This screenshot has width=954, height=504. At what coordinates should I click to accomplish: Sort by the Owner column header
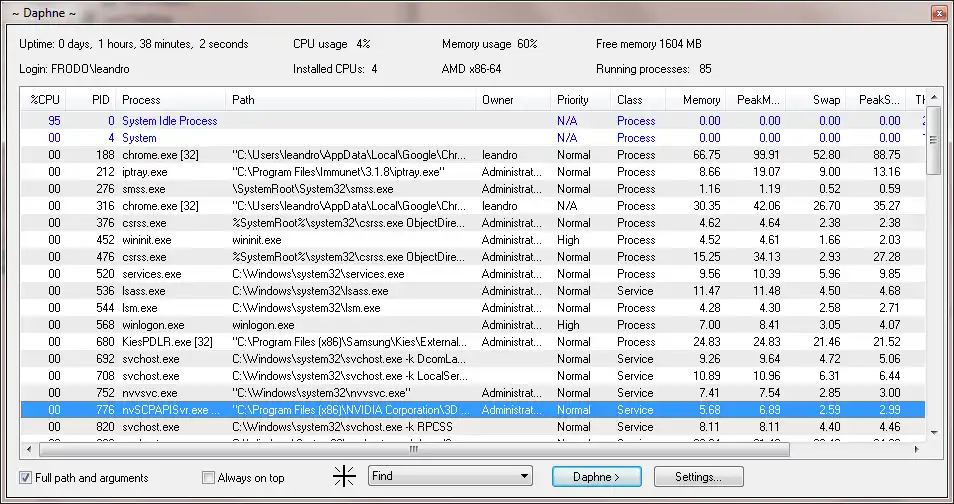(513, 100)
